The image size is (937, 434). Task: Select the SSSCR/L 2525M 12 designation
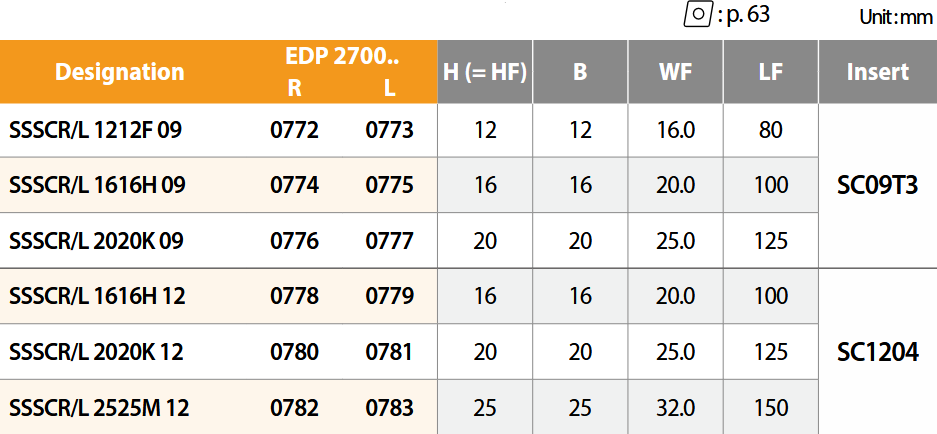click(98, 408)
